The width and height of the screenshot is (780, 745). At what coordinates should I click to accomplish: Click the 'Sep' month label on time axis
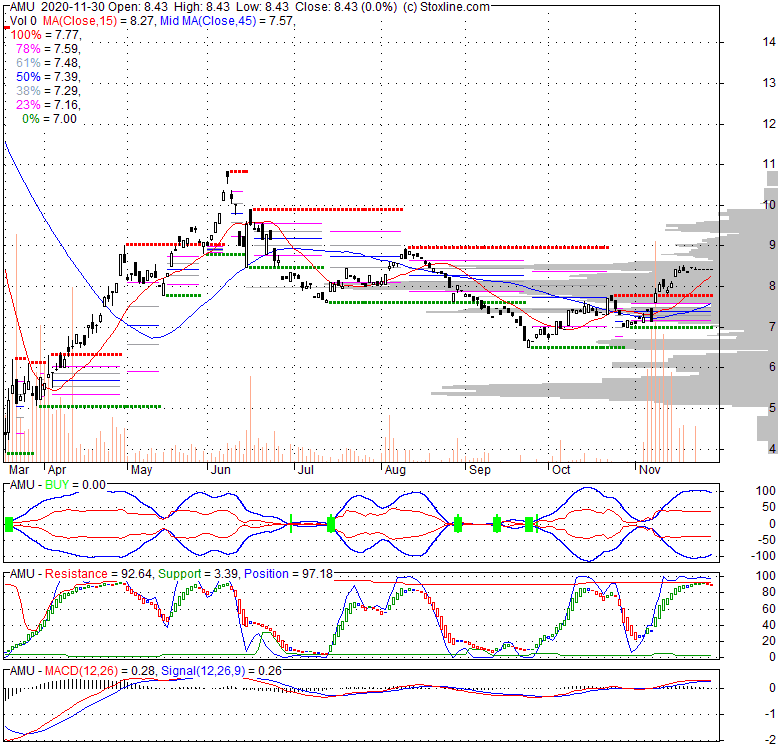pyautogui.click(x=480, y=470)
